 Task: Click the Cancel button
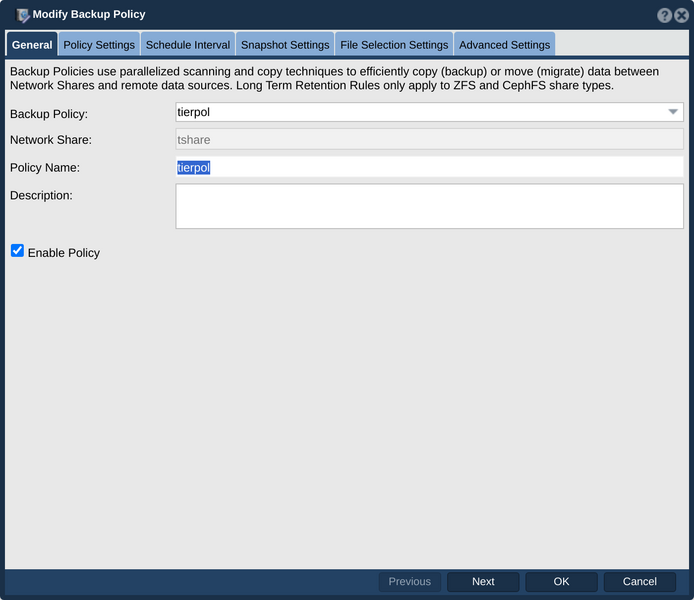pos(640,581)
